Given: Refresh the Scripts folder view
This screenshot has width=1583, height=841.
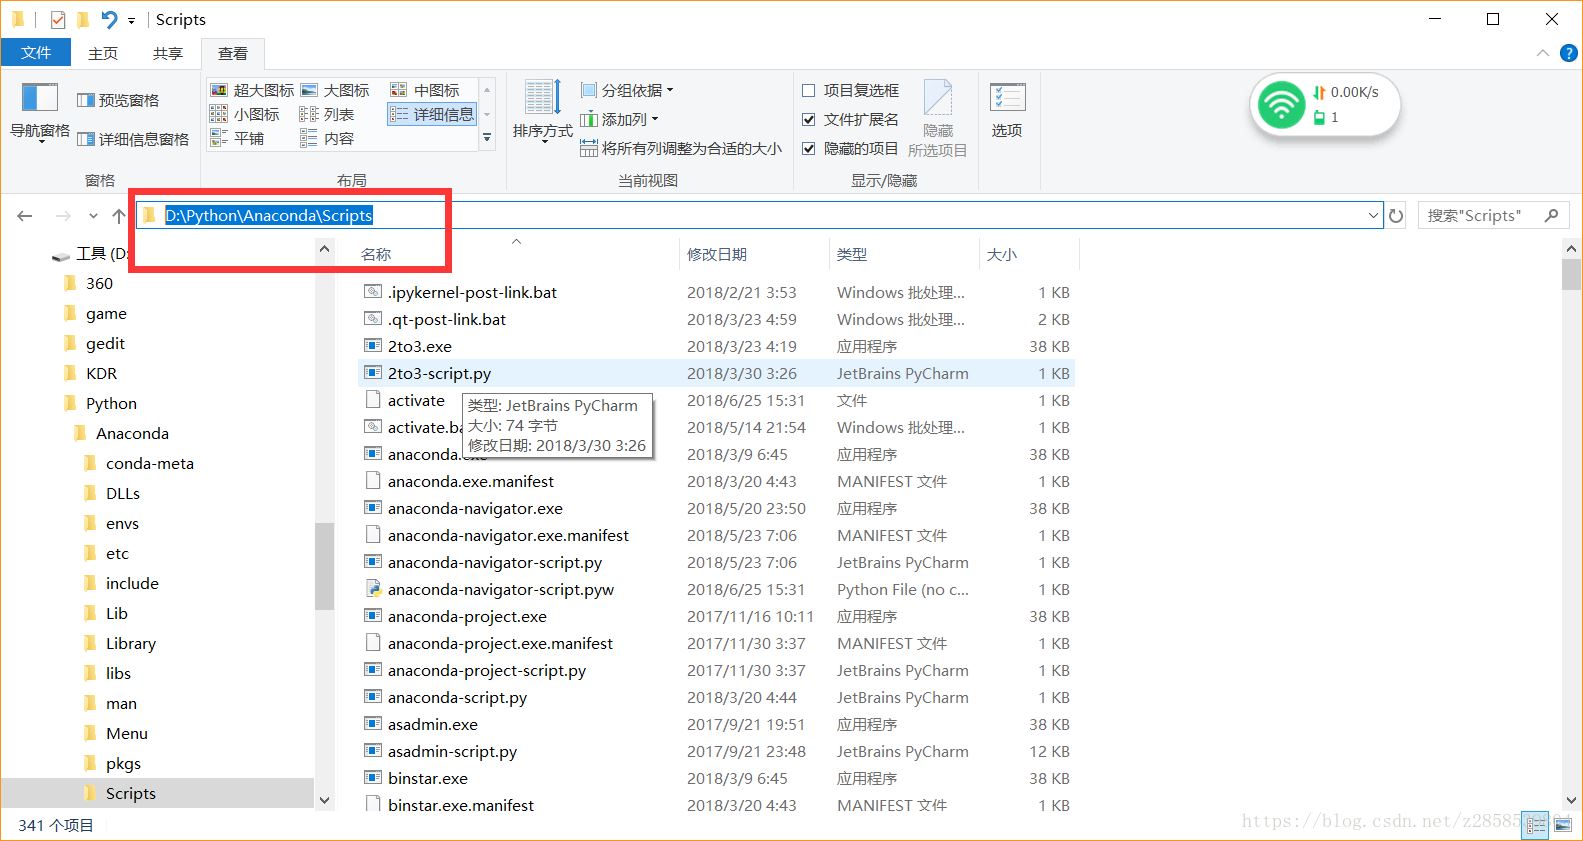Looking at the screenshot, I should pos(1396,216).
